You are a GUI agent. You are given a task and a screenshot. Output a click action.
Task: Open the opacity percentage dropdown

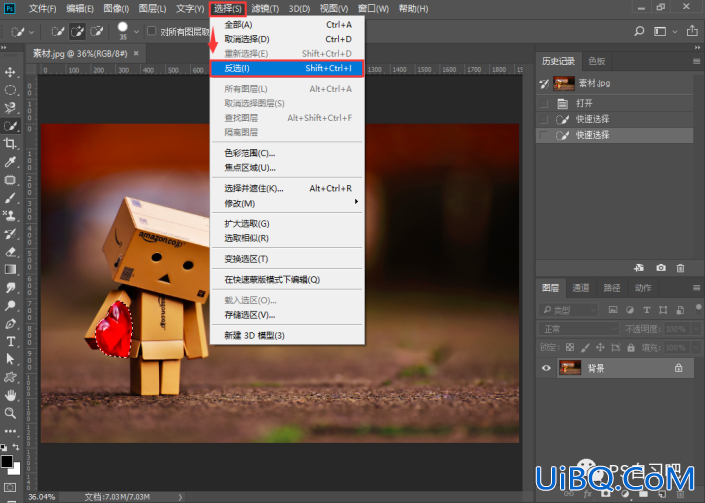pyautogui.click(x=696, y=329)
